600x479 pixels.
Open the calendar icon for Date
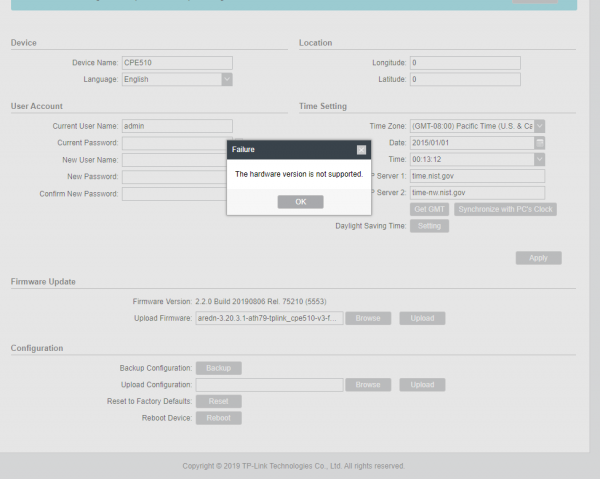(x=540, y=143)
